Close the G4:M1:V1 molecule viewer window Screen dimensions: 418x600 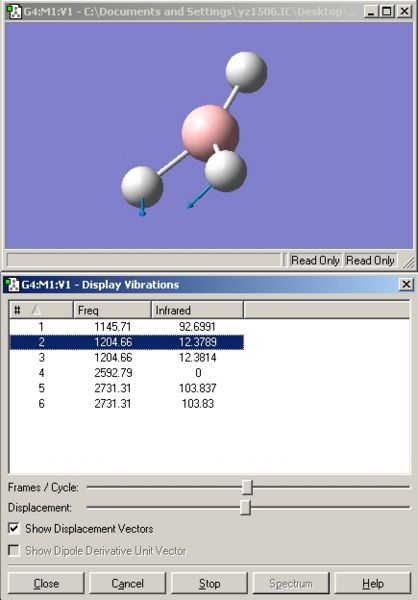(x=405, y=11)
